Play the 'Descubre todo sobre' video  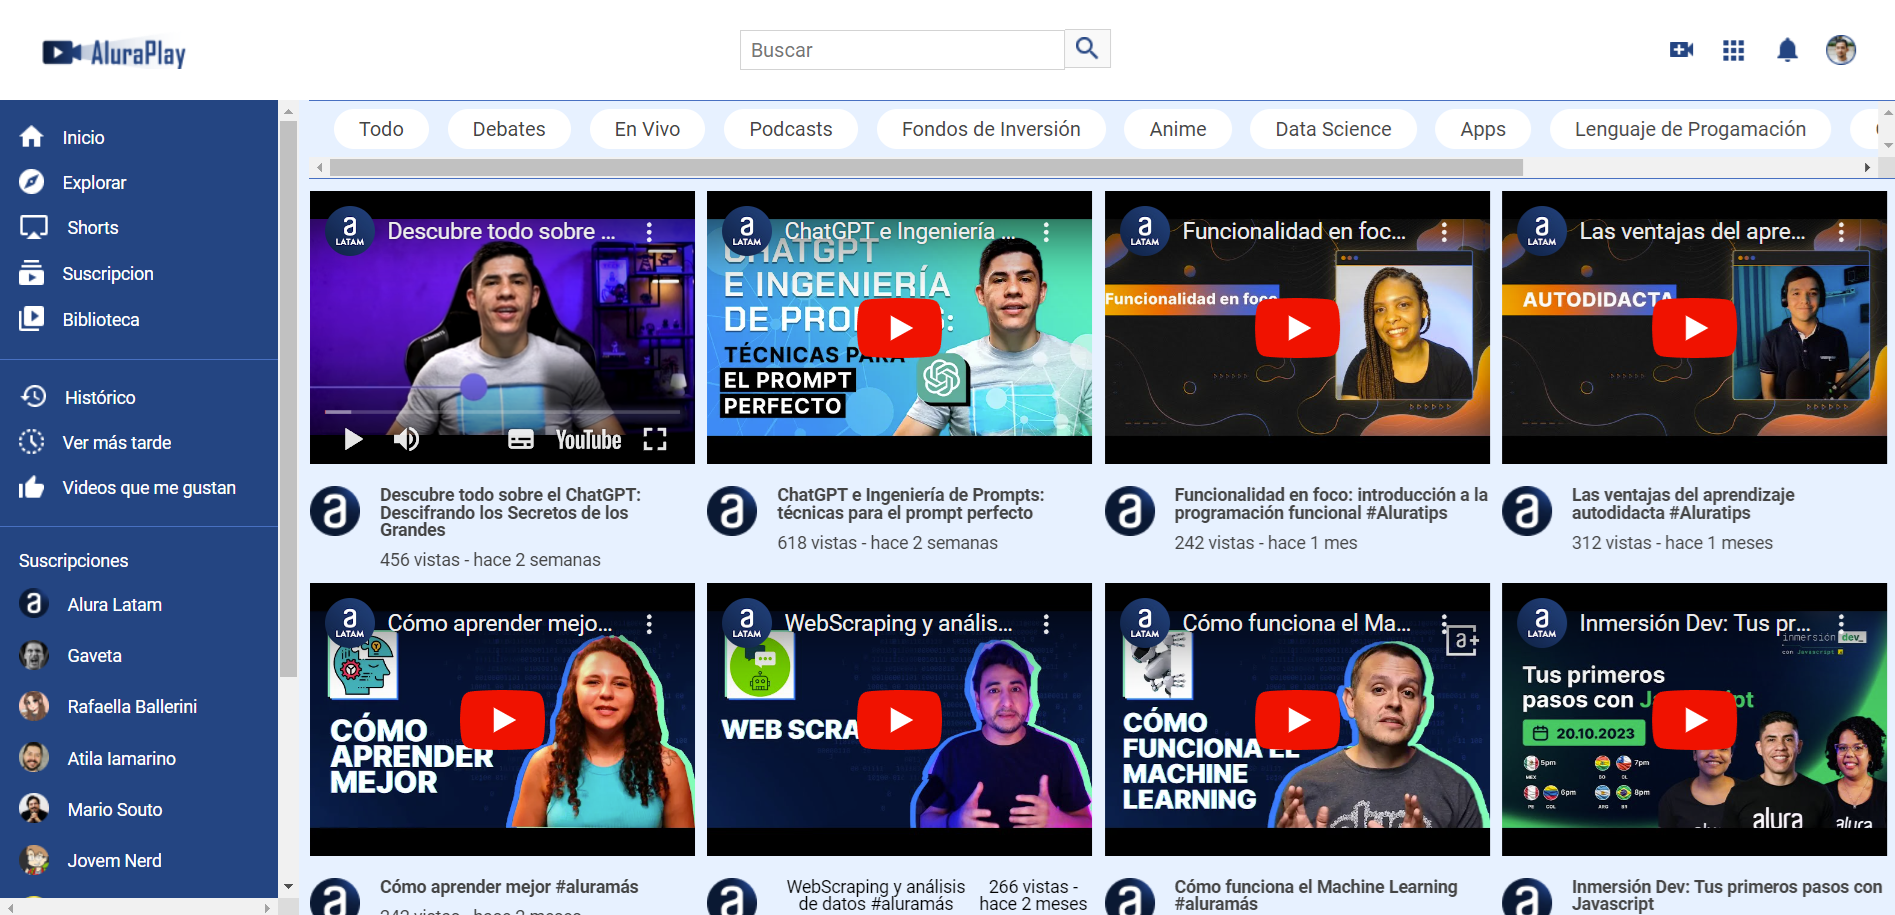point(353,439)
